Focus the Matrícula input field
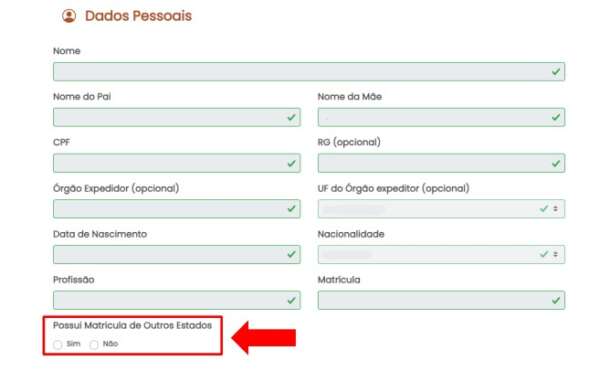 pos(441,300)
